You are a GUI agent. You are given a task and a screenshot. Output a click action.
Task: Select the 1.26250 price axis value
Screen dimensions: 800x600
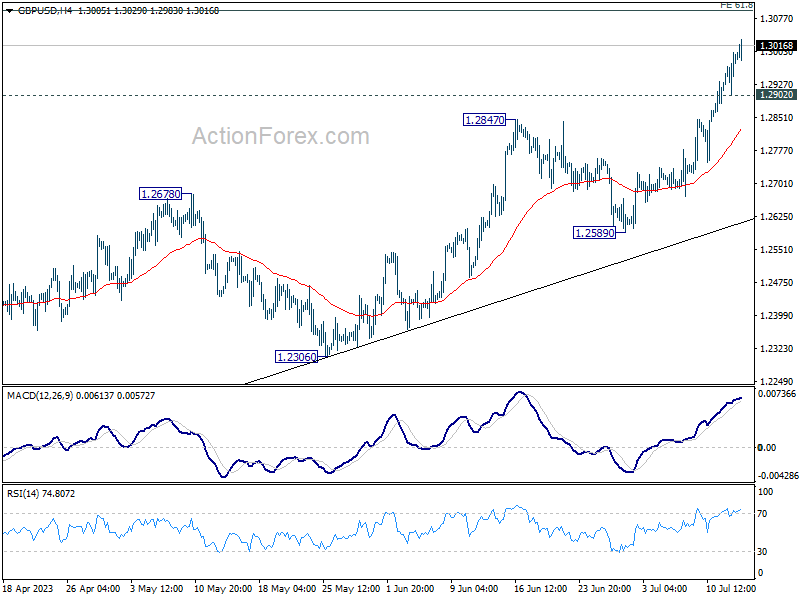777,217
